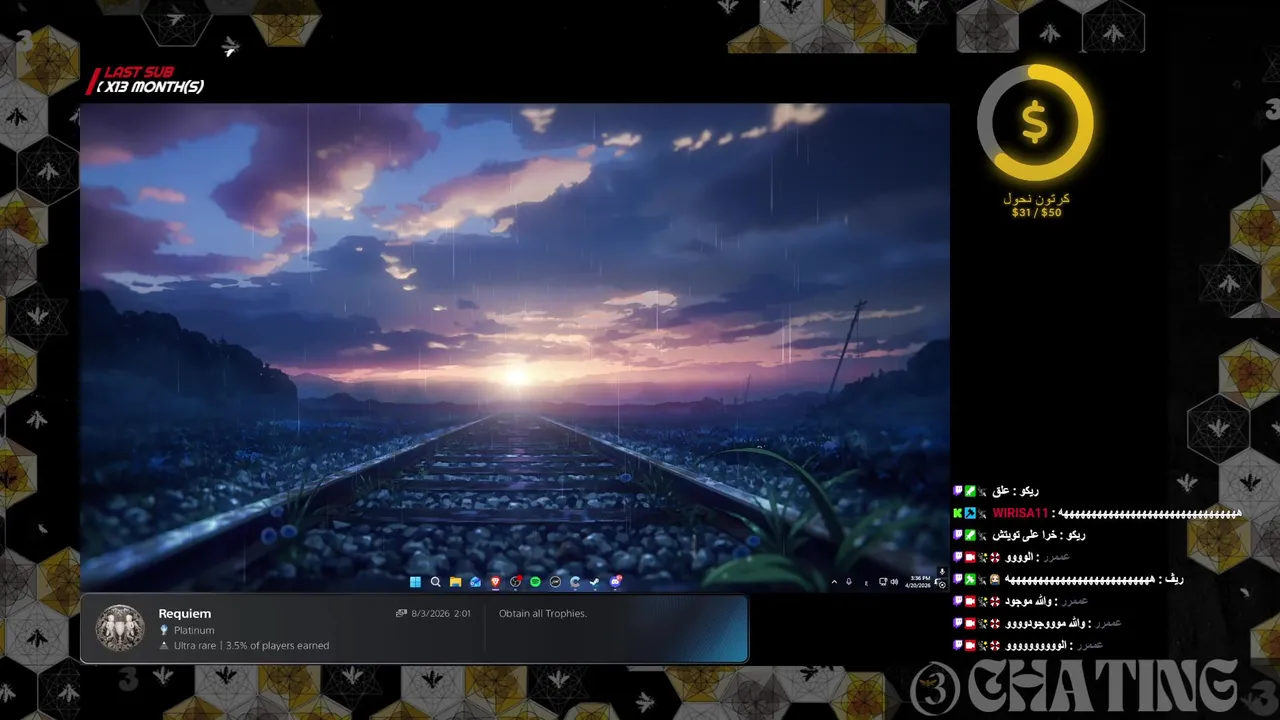The image size is (1280, 720).
Task: Click the Requiem trophy medallion image
Action: click(120, 628)
